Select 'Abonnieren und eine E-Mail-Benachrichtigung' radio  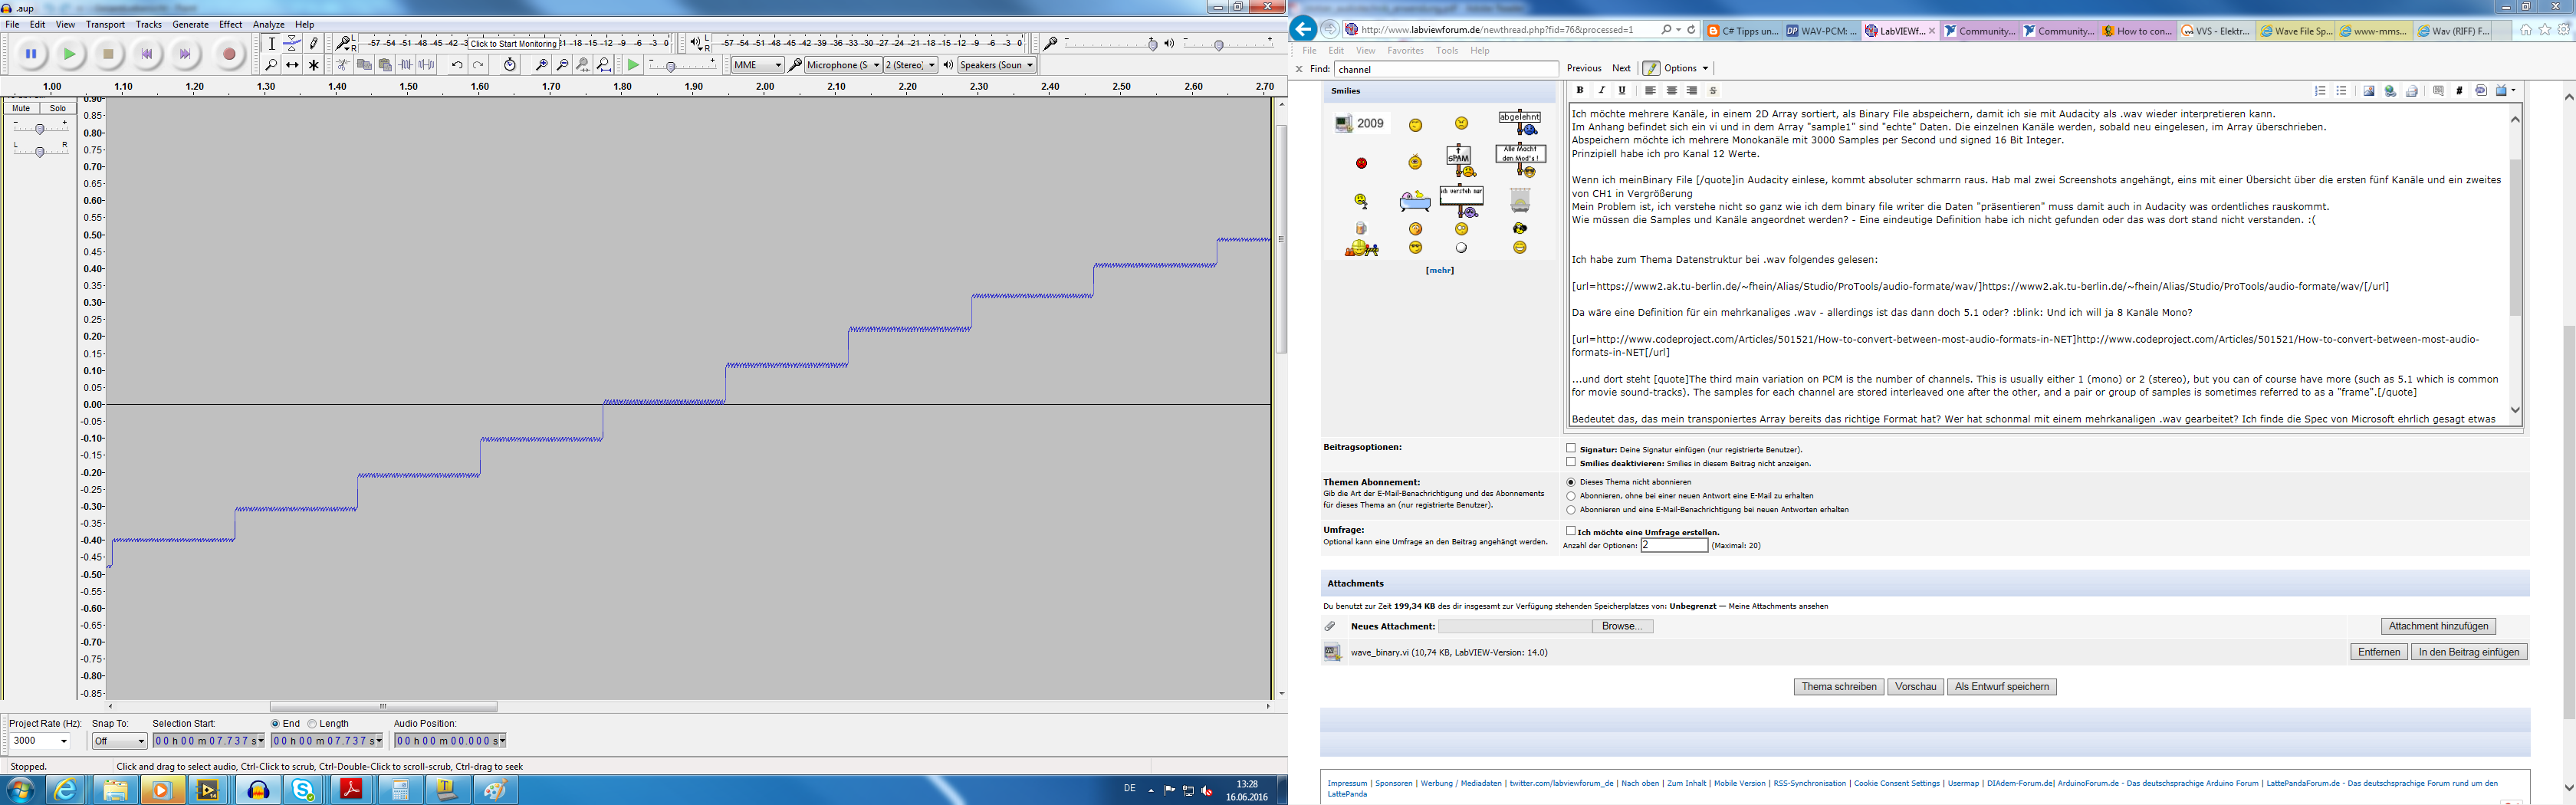coord(1571,510)
